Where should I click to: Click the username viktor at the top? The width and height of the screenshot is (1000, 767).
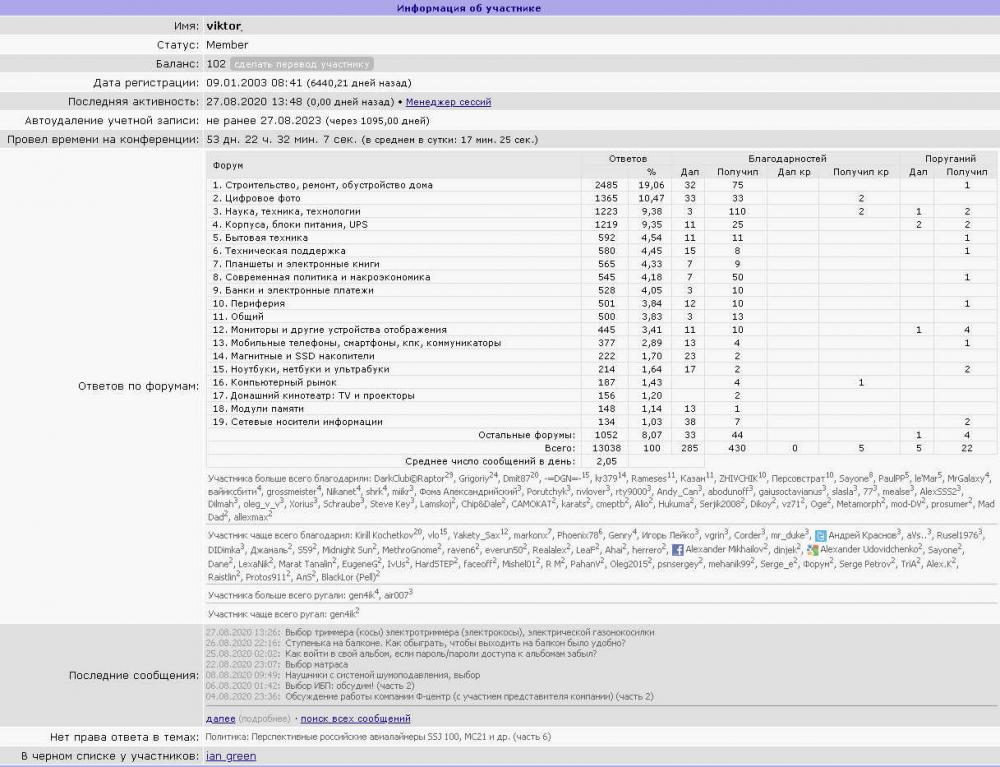[223, 26]
